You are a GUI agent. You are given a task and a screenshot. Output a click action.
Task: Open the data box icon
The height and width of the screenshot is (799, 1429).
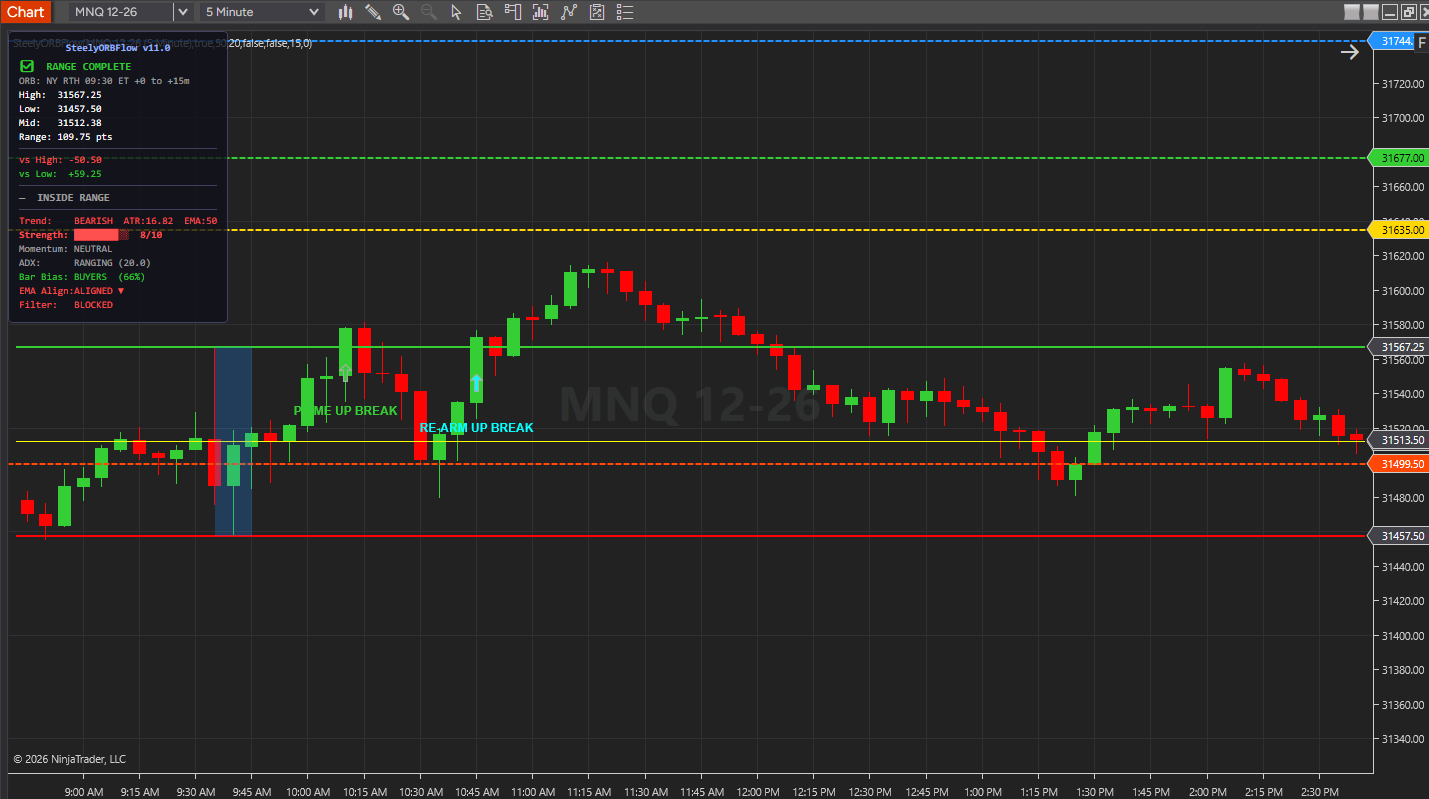click(x=485, y=12)
